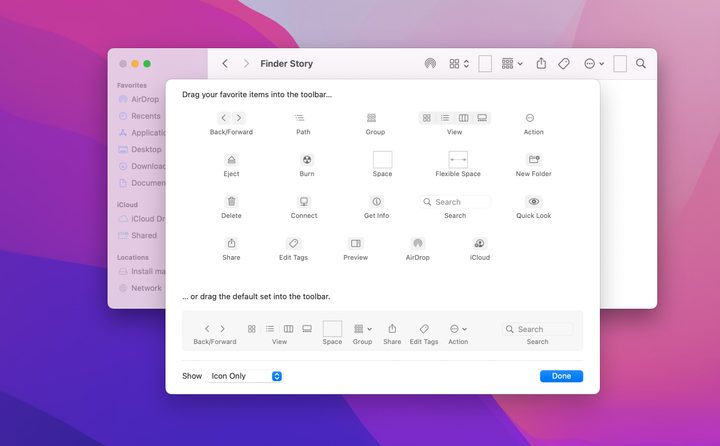Screen dimensions: 720x446
Task: Open the Show Icon Only dropdown
Action: 244,376
